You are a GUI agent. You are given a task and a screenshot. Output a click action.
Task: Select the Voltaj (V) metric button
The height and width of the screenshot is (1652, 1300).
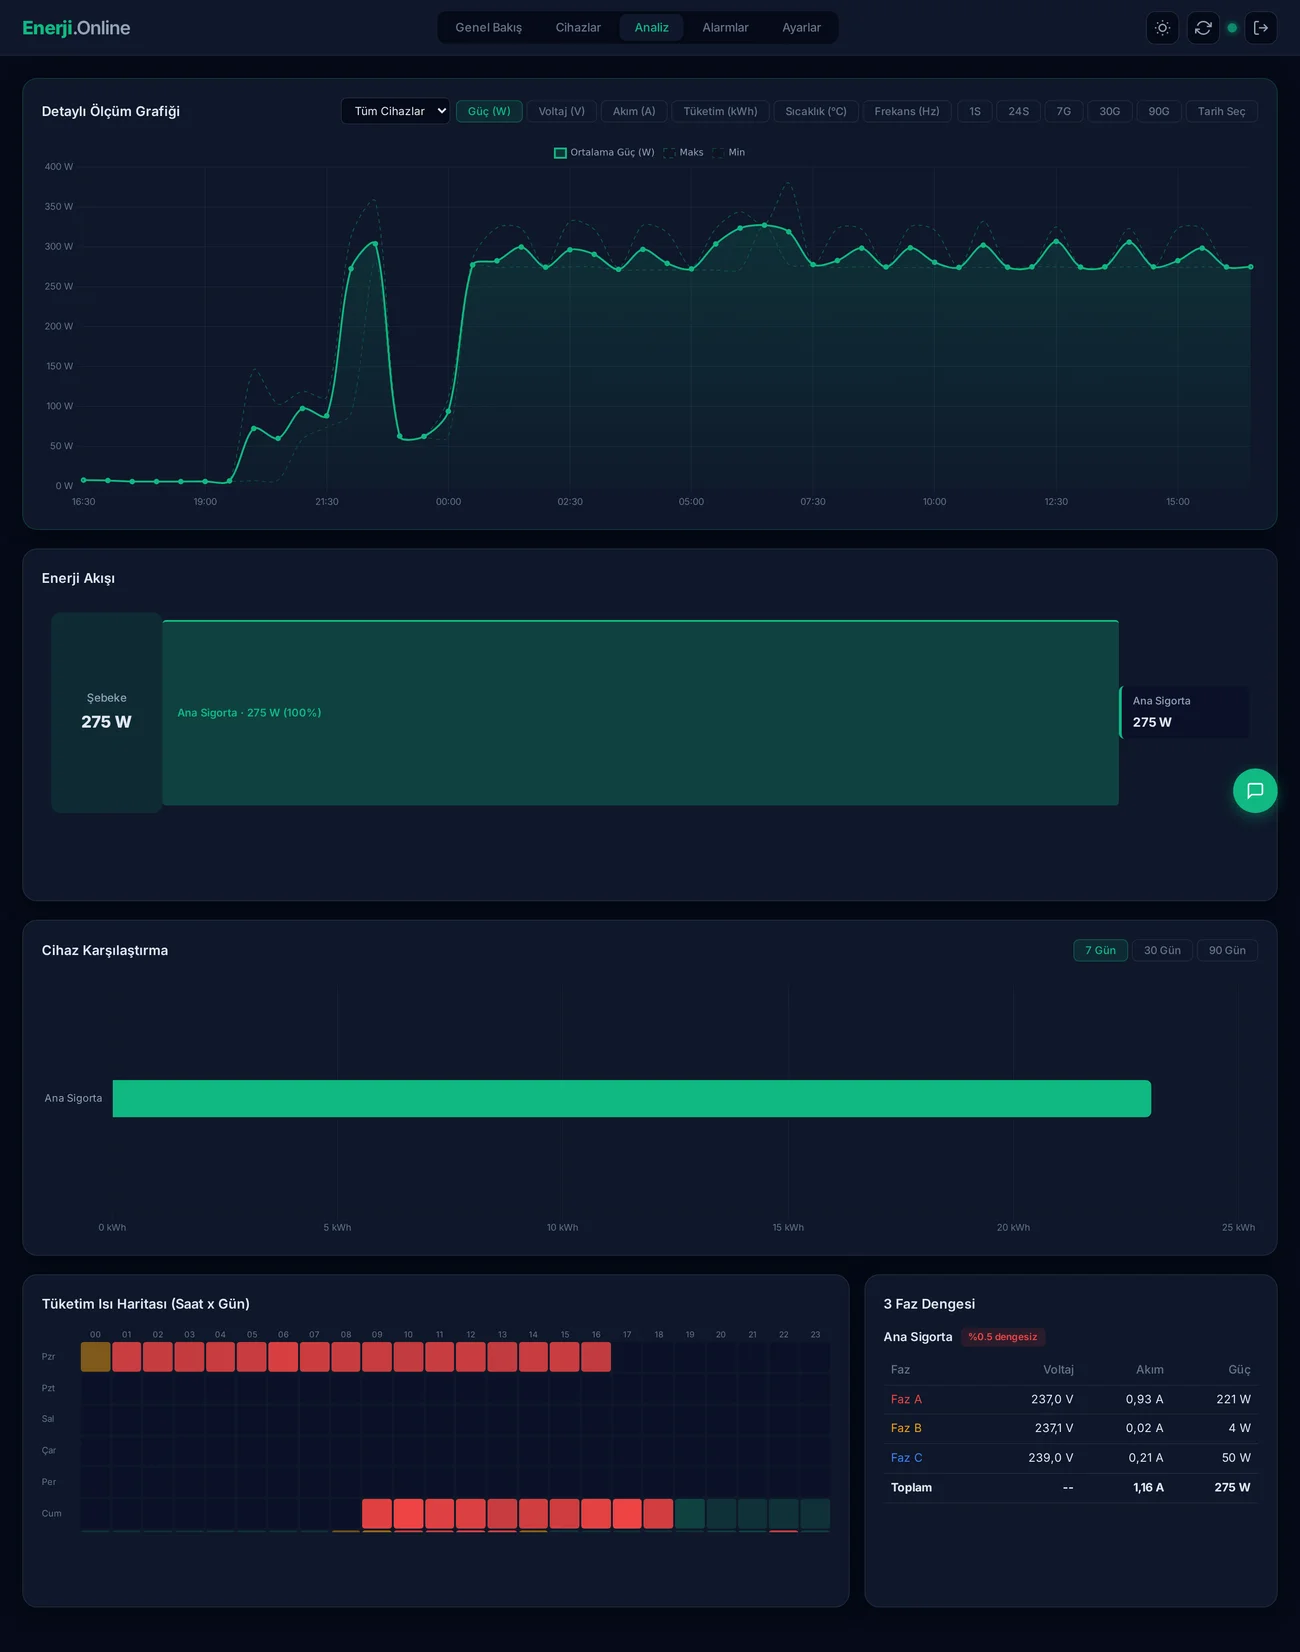[x=561, y=111]
